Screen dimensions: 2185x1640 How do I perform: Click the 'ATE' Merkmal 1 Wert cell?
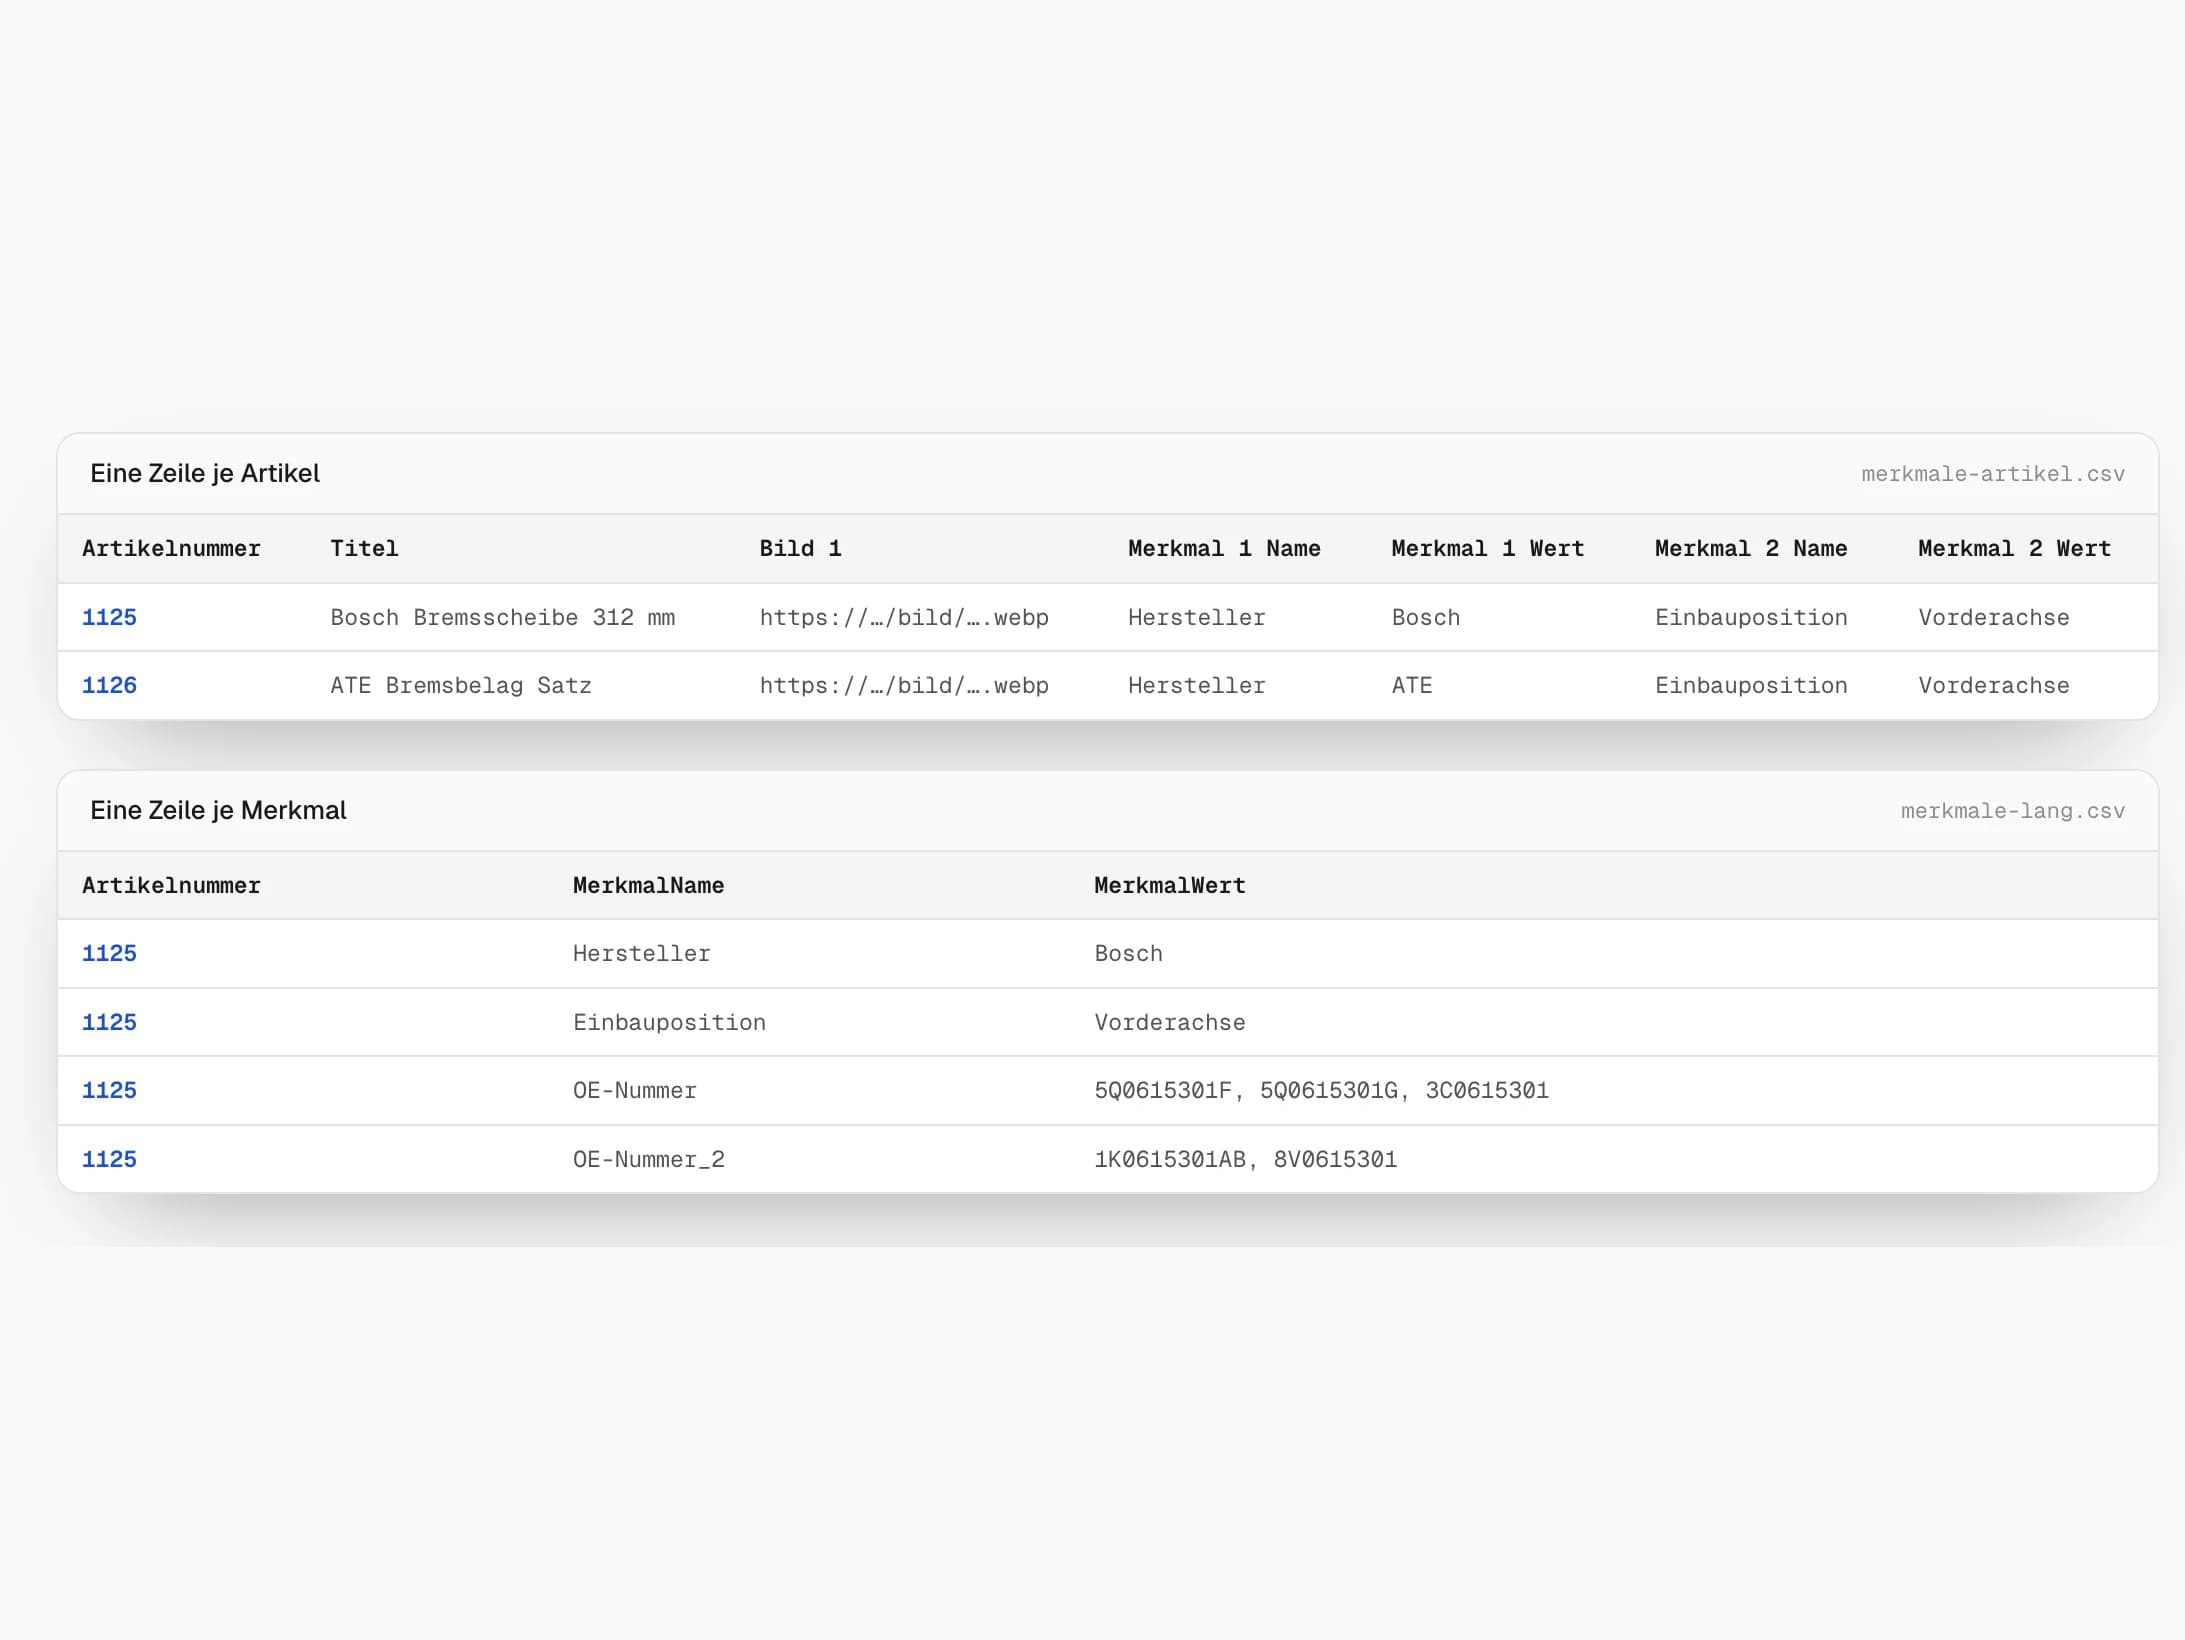1411,685
